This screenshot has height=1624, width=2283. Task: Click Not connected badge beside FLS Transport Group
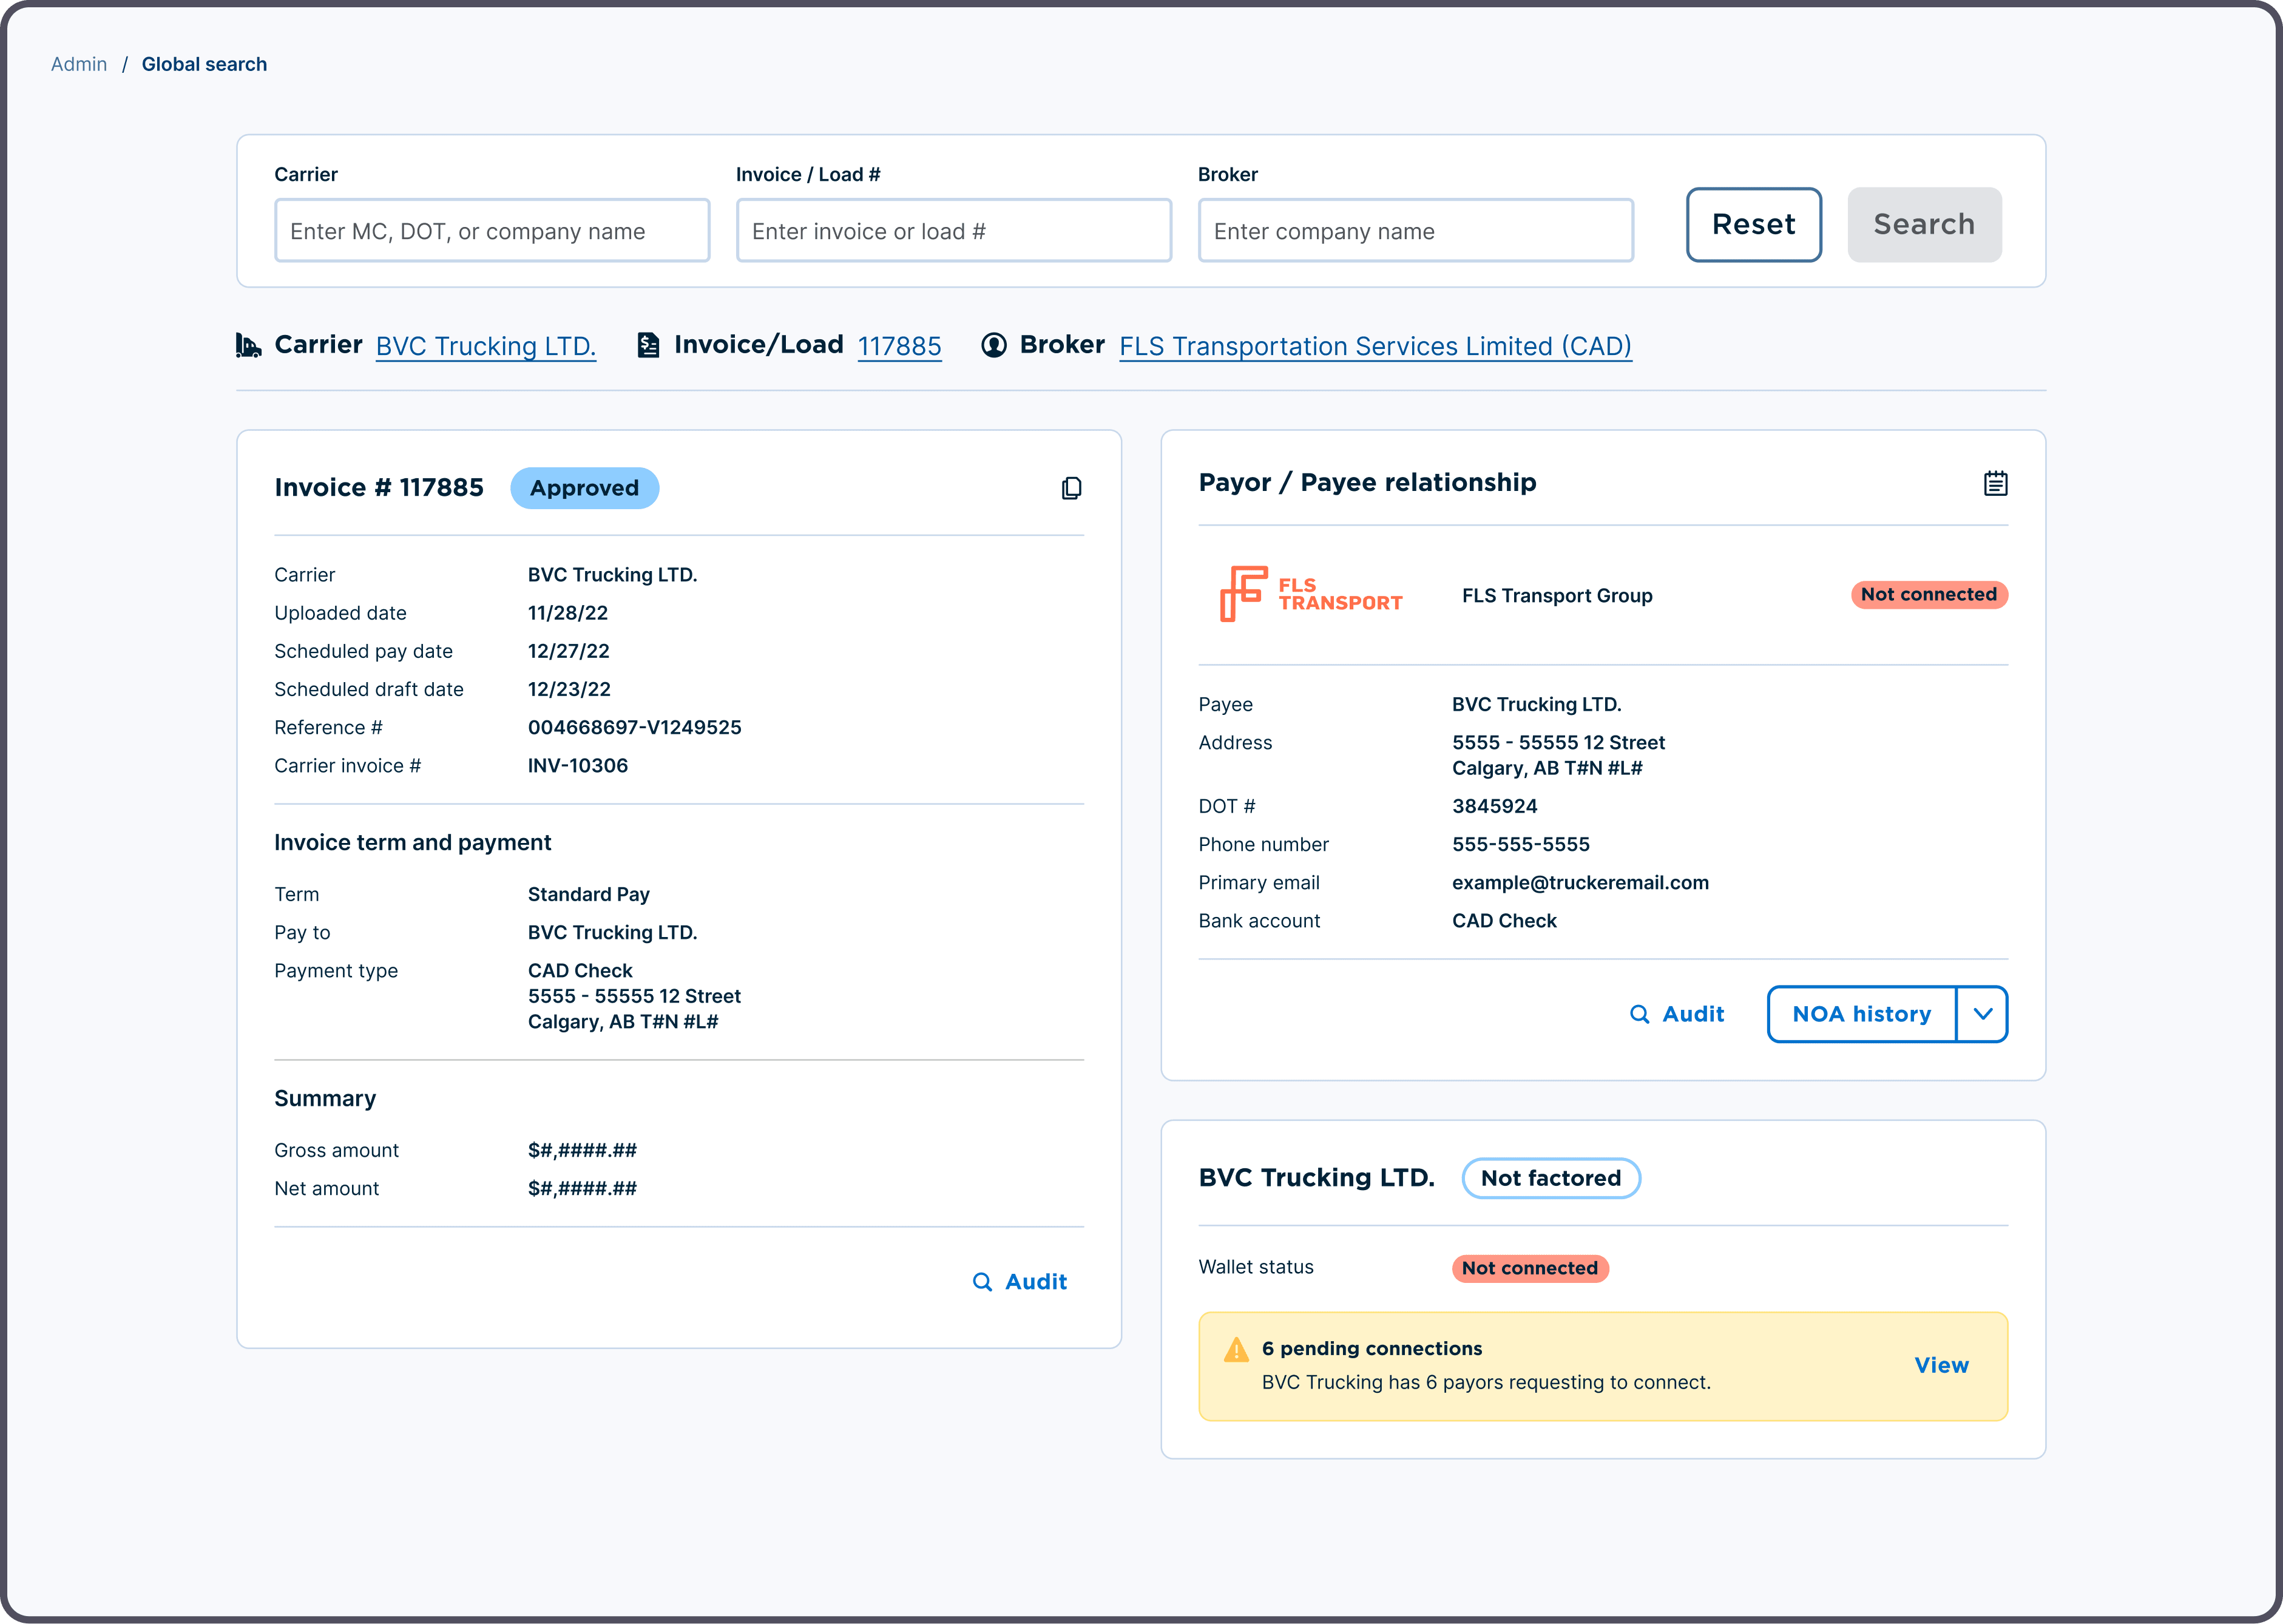coord(1929,595)
